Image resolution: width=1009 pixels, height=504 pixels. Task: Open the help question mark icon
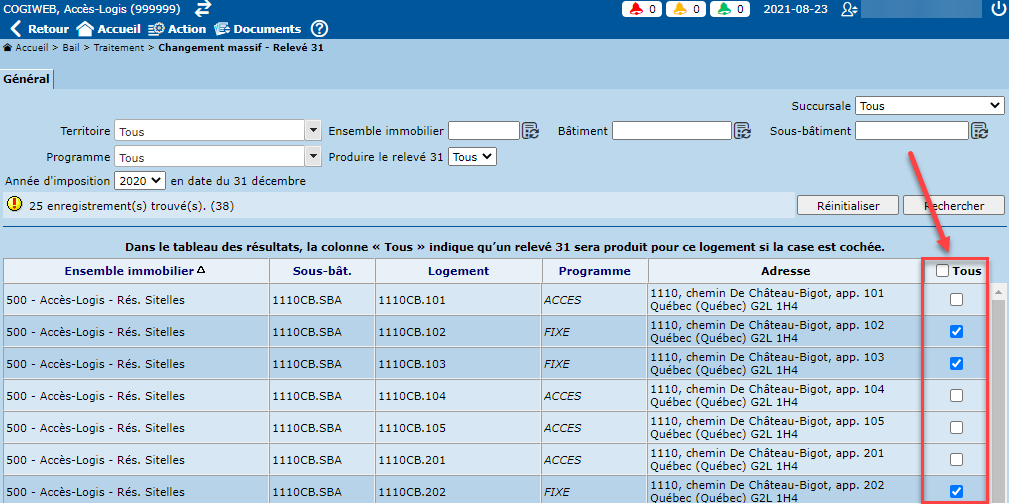(x=319, y=29)
